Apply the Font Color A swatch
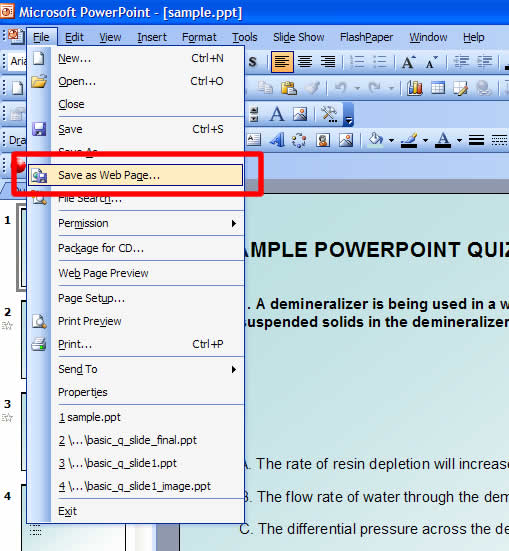This screenshot has width=509, height=551. [x=443, y=140]
